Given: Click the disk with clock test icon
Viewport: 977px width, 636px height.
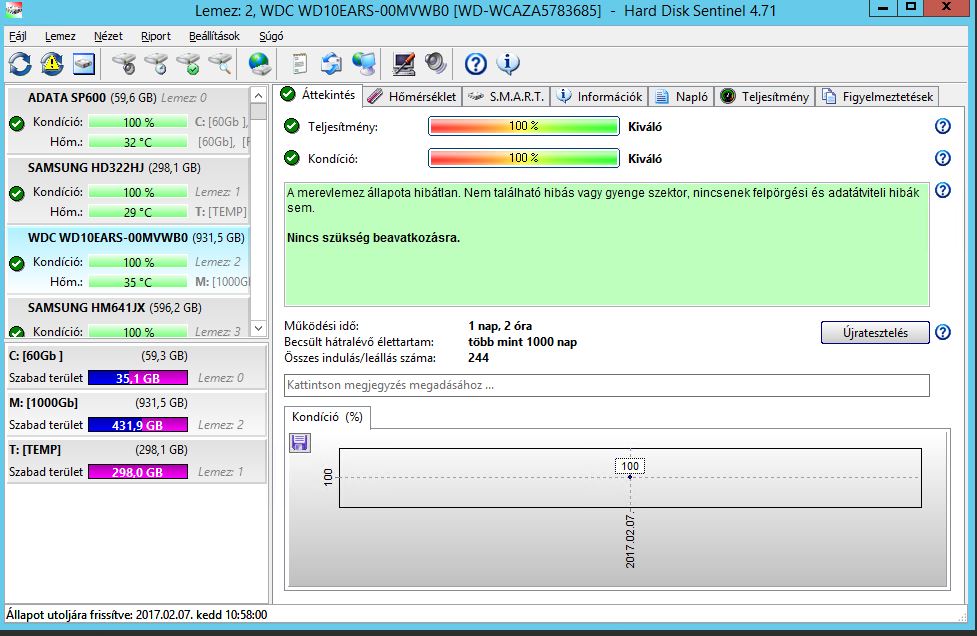Looking at the screenshot, I should click(x=156, y=64).
